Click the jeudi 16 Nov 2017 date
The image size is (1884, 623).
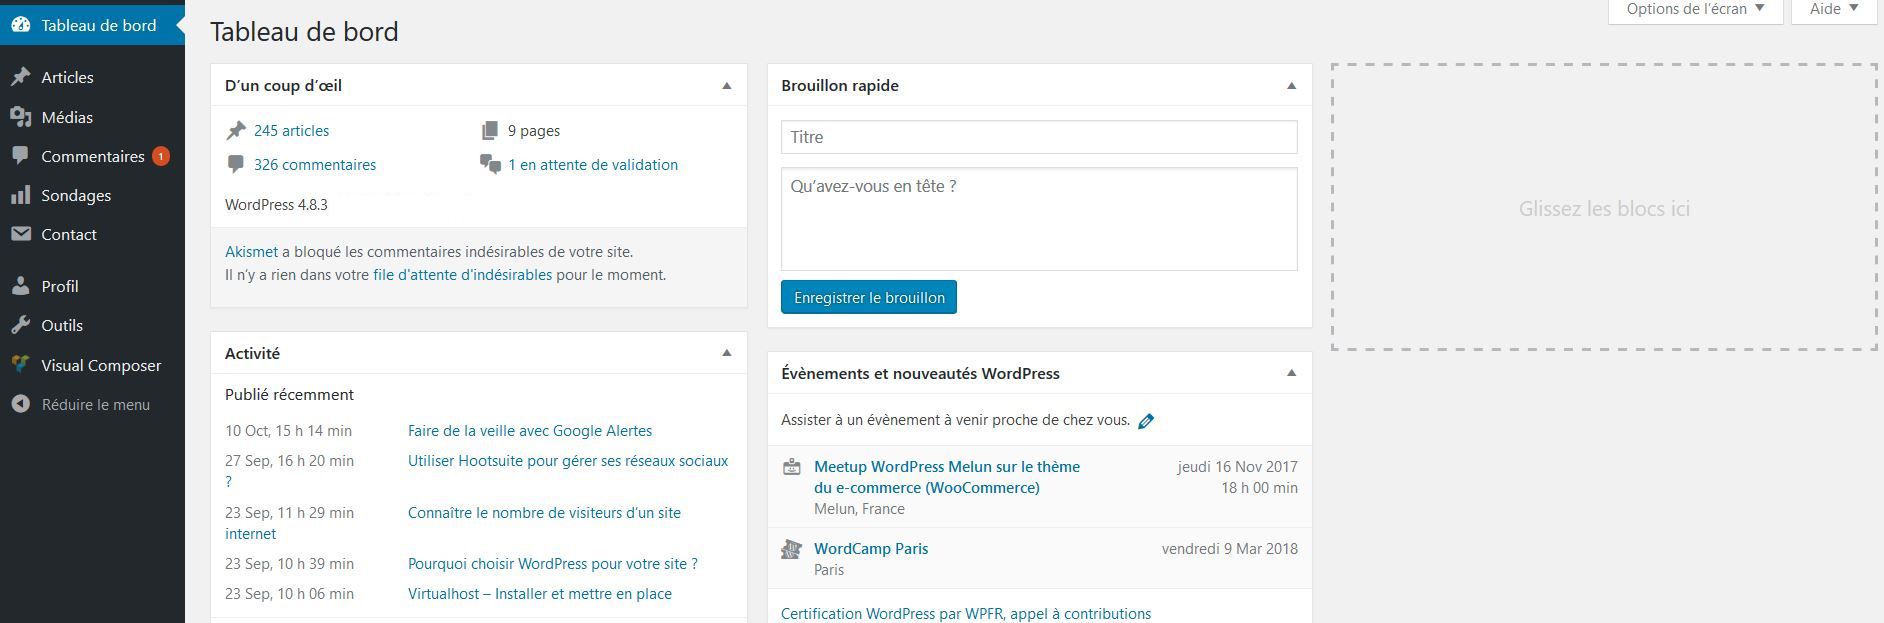tap(1238, 467)
